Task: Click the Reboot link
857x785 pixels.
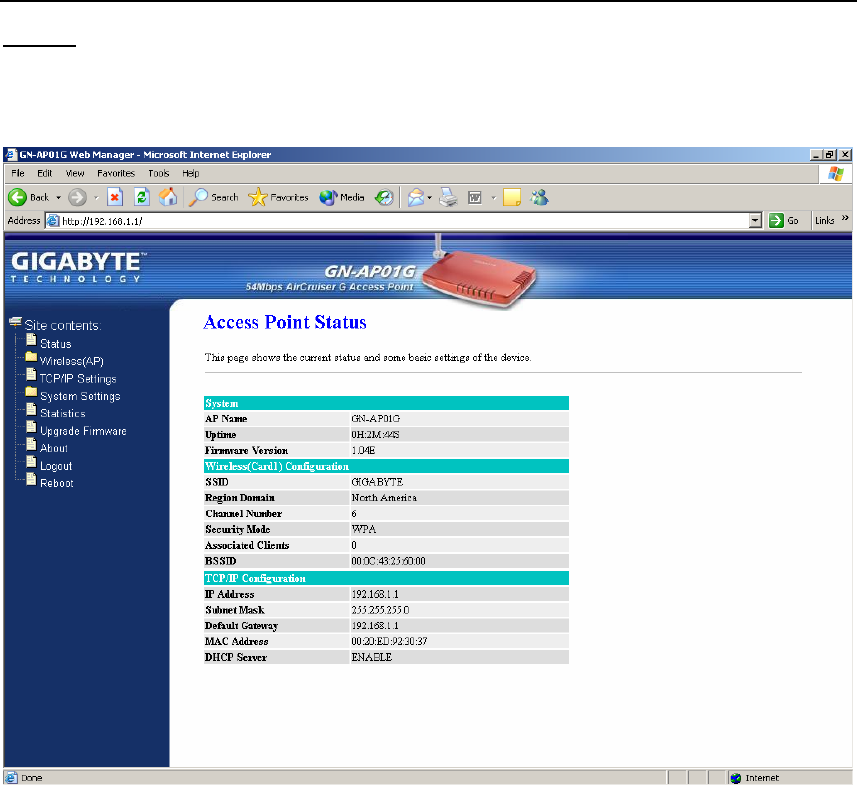Action: [57, 483]
